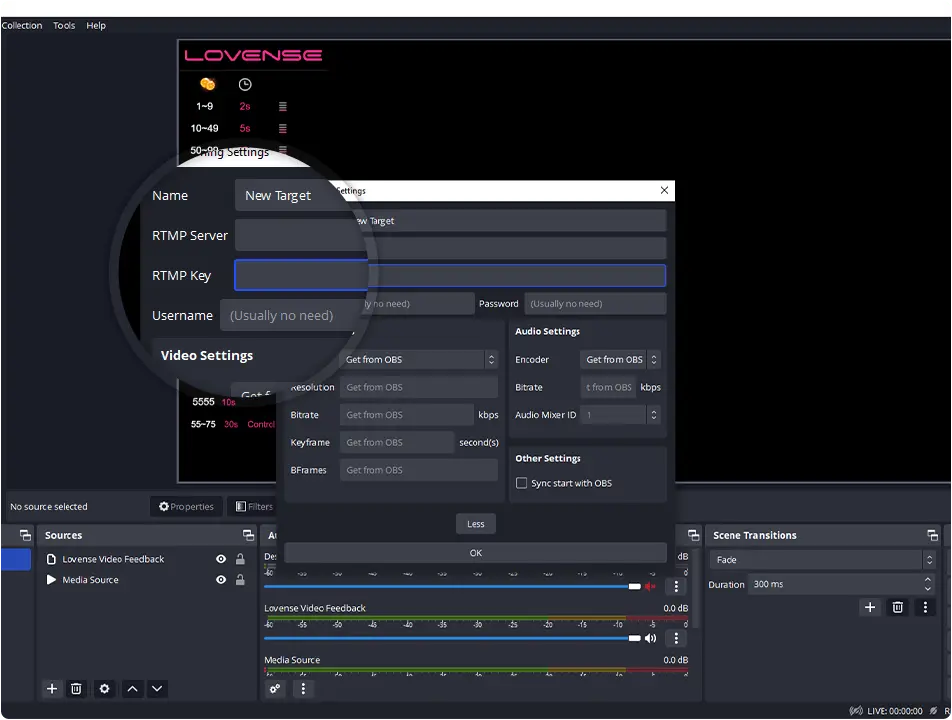Click the Lovense coin icon in preview
Screen dimensions: 952x720
[x=207, y=84]
